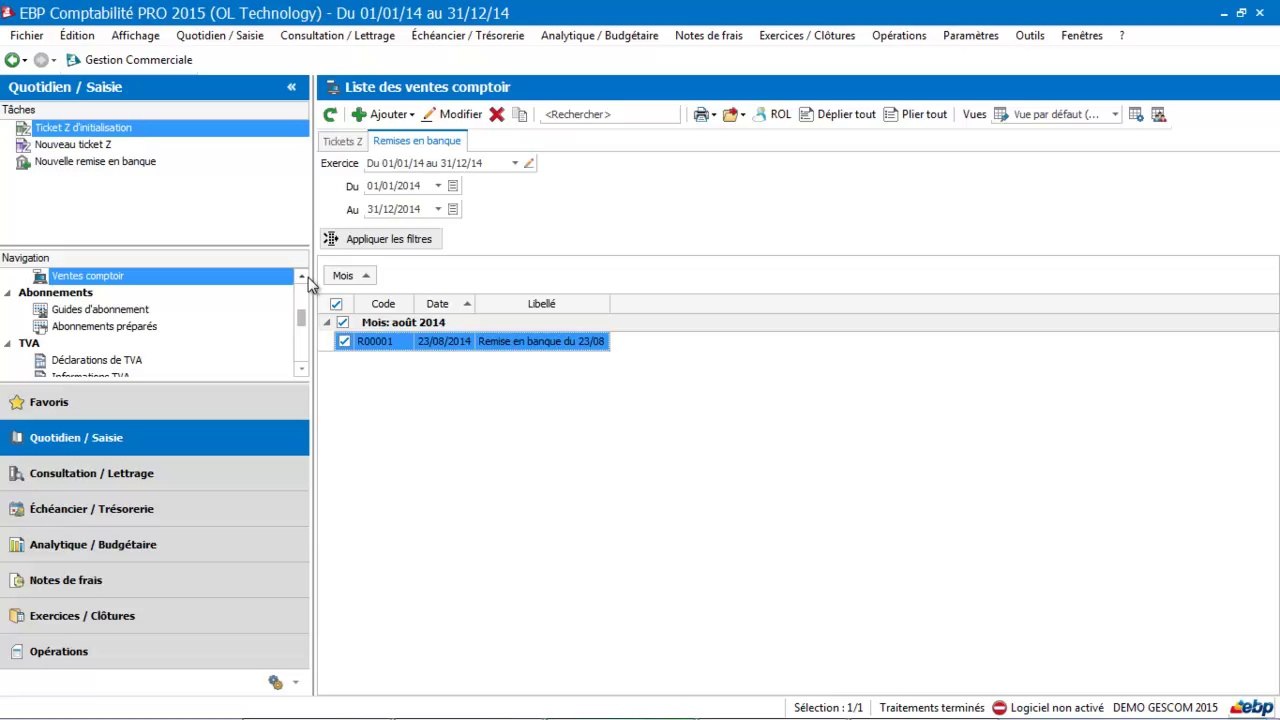Open the Ajouter dropdown arrow

pyautogui.click(x=412, y=115)
